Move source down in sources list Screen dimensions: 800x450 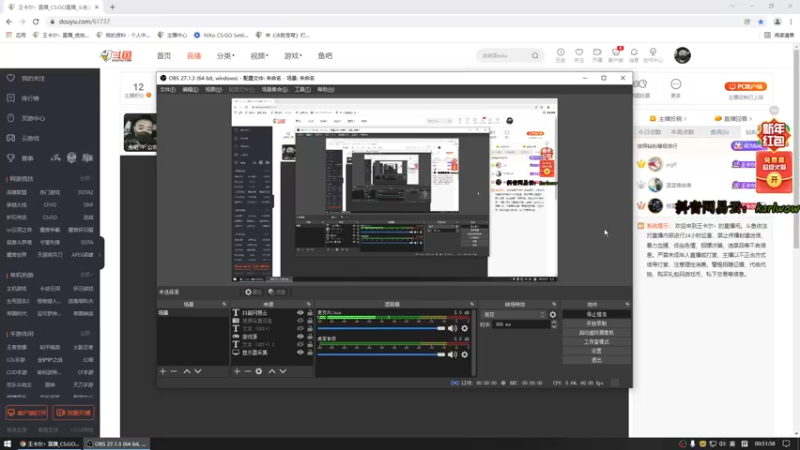[283, 371]
